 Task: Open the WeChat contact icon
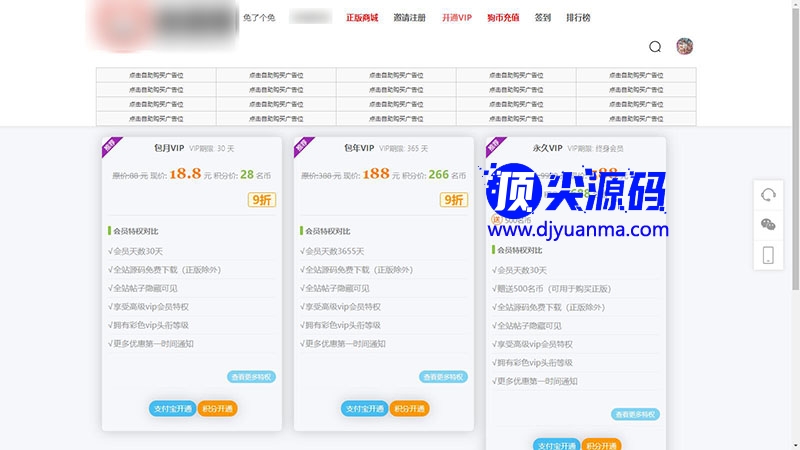(768, 225)
